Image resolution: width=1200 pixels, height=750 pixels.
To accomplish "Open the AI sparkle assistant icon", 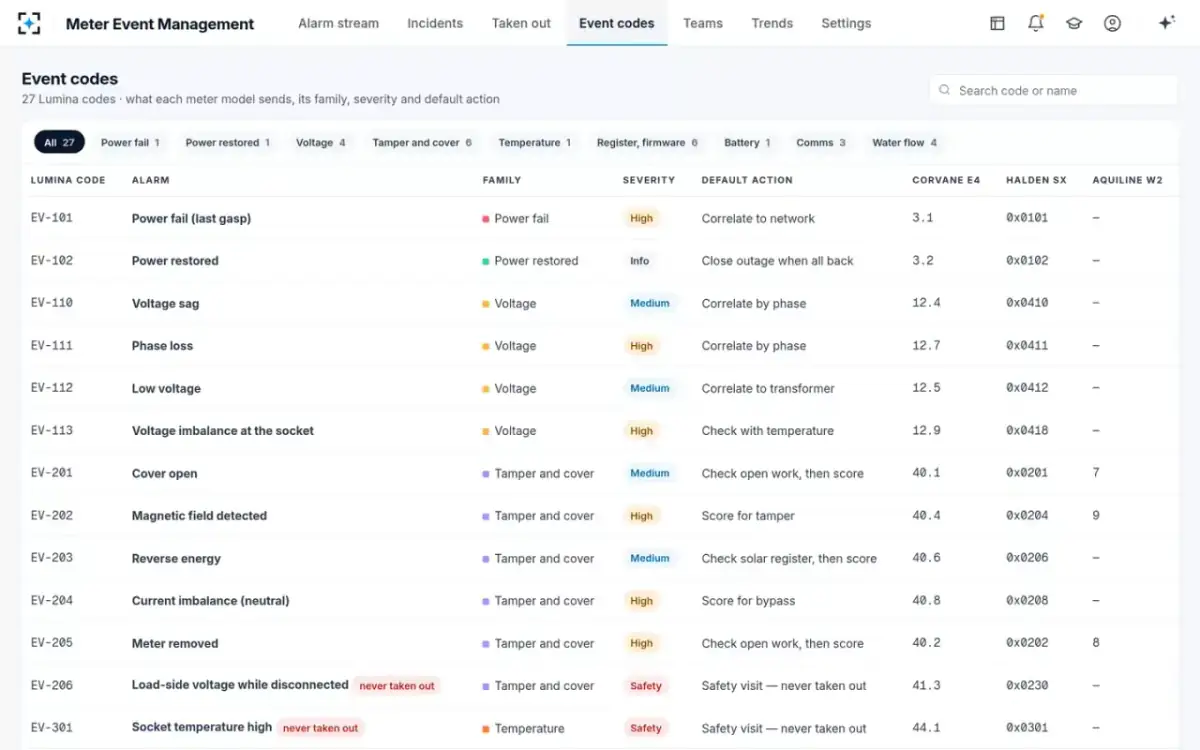I will 1166,23.
